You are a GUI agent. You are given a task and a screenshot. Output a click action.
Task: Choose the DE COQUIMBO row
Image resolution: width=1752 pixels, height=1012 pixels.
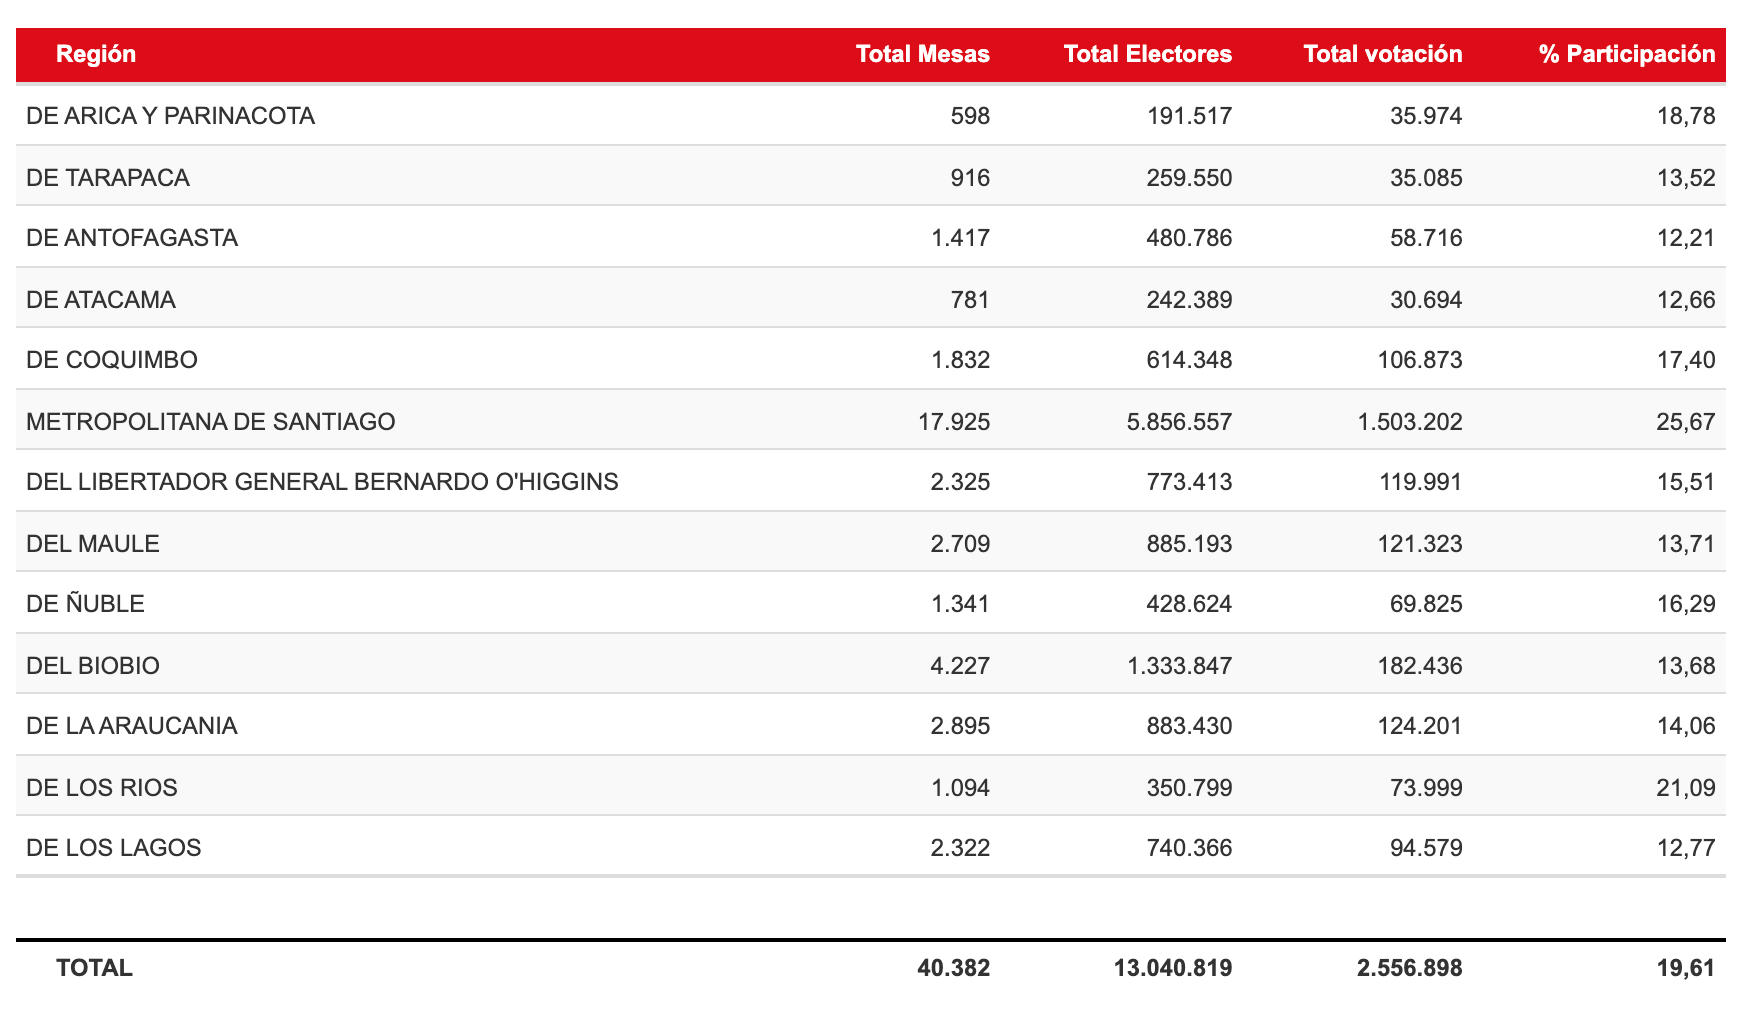[112, 360]
